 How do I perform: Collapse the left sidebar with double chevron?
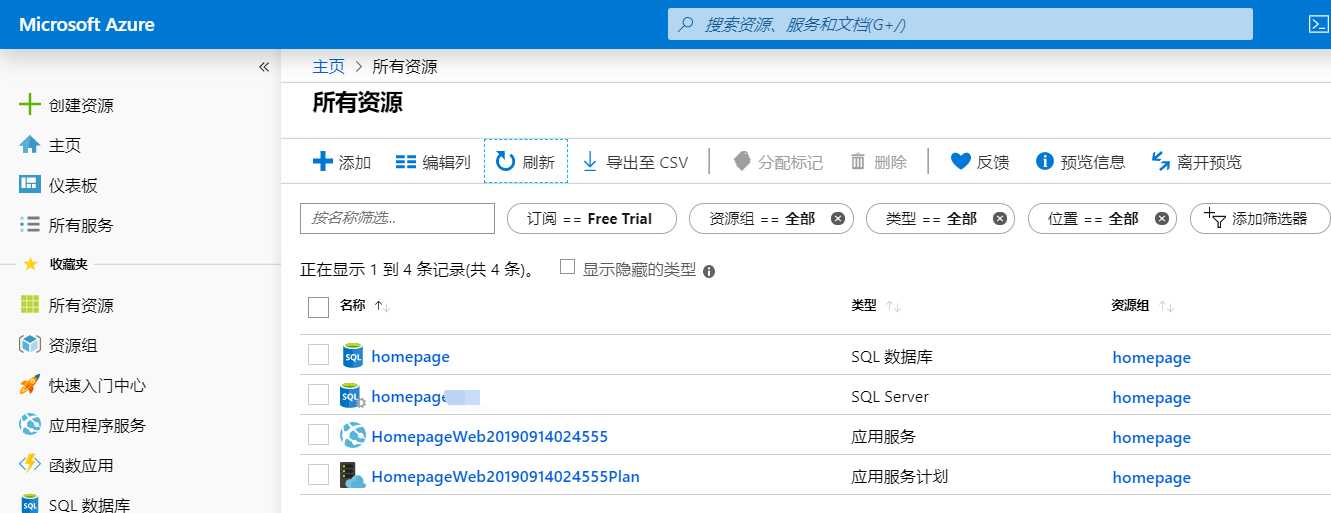click(264, 67)
